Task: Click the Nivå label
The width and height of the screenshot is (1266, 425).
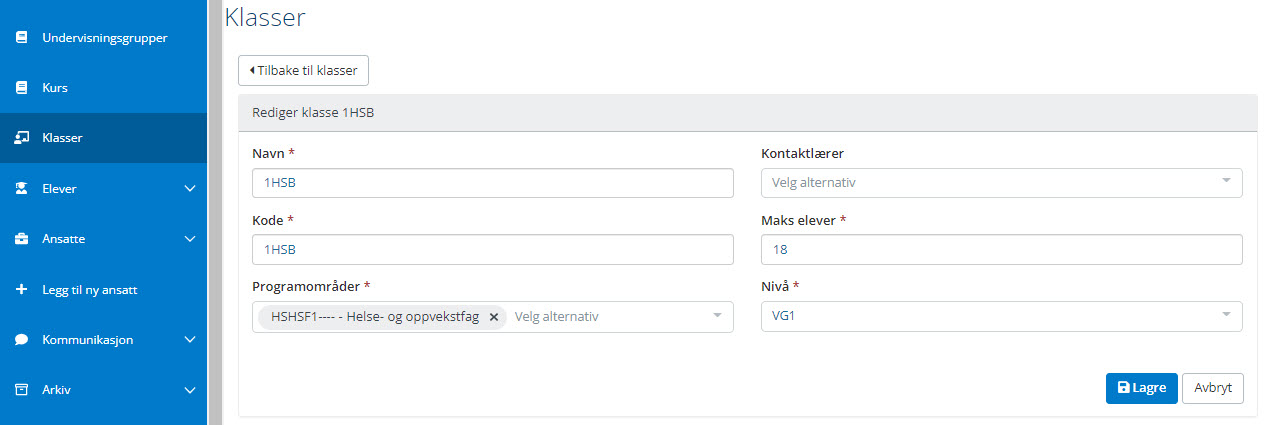Action: point(780,286)
